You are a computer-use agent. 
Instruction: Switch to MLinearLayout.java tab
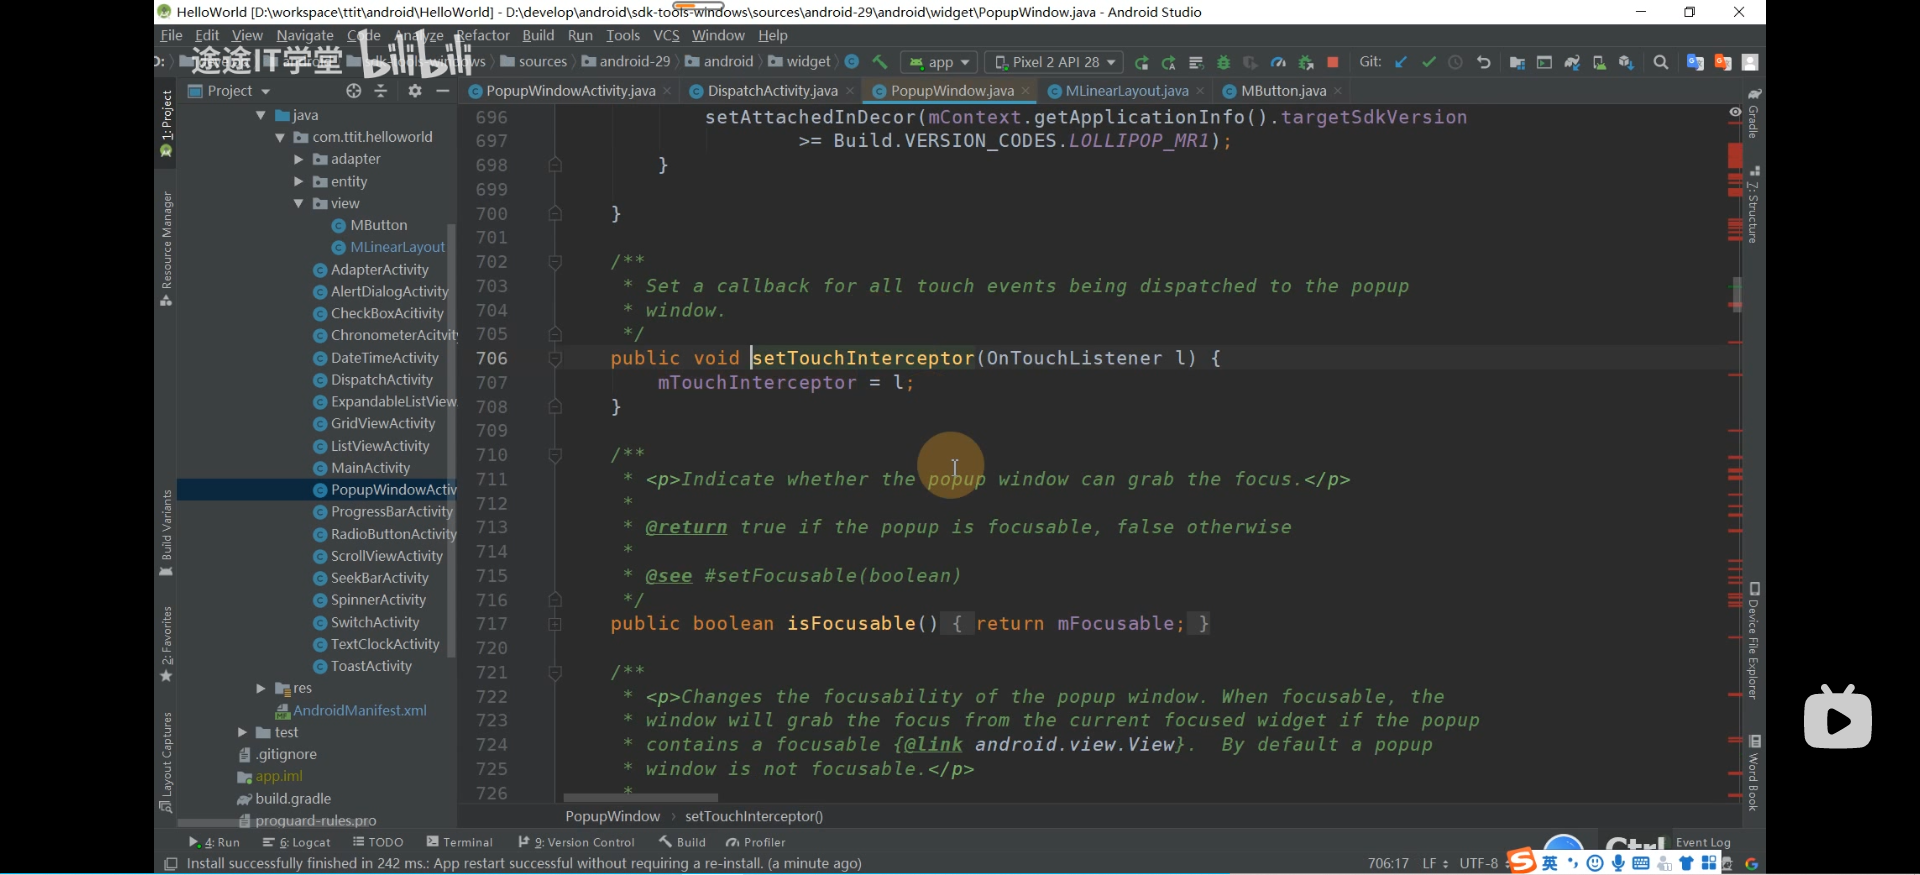click(1126, 91)
